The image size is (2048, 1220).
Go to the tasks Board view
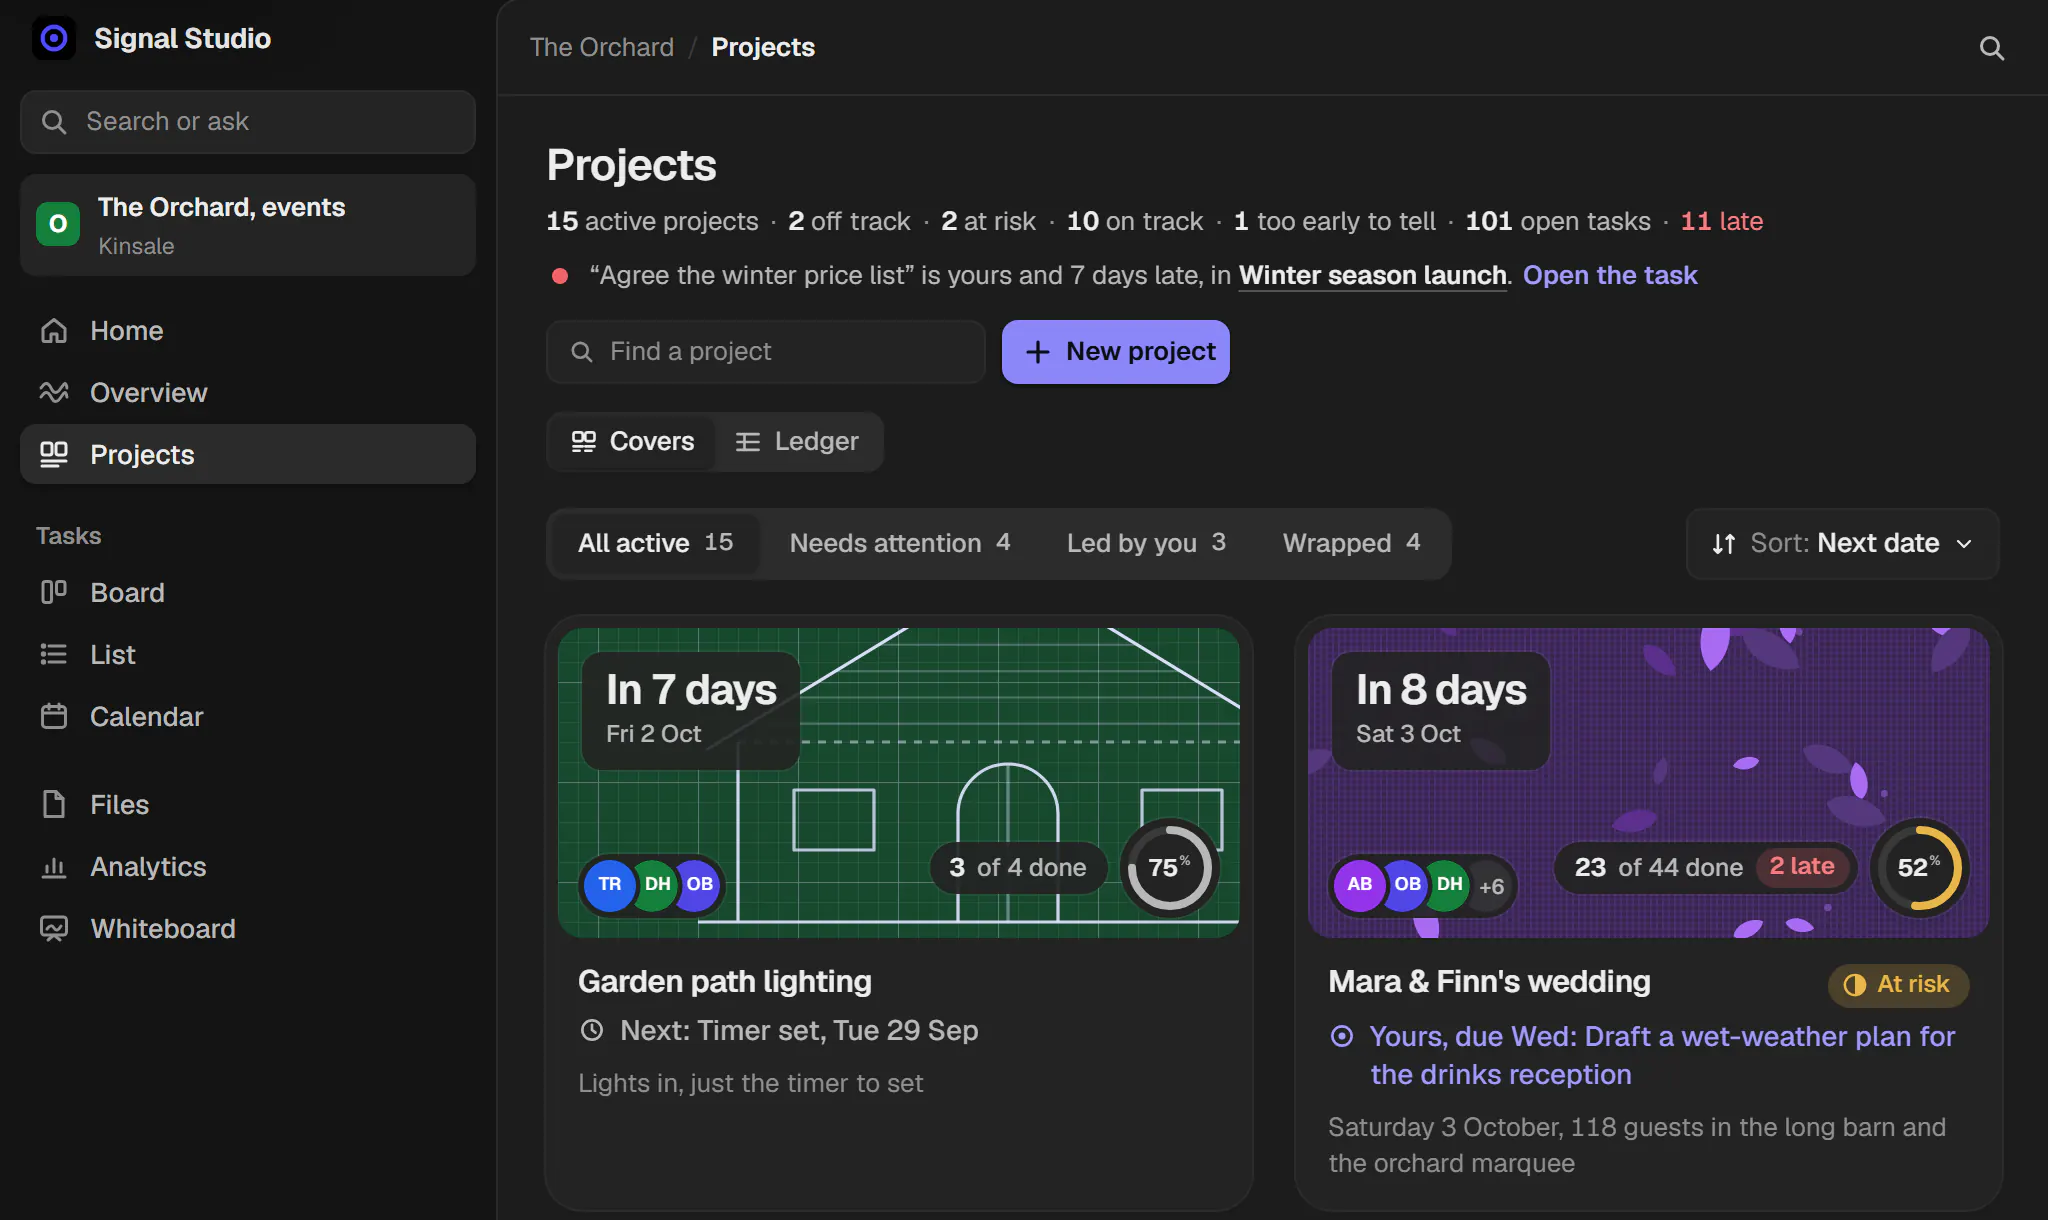[248, 593]
